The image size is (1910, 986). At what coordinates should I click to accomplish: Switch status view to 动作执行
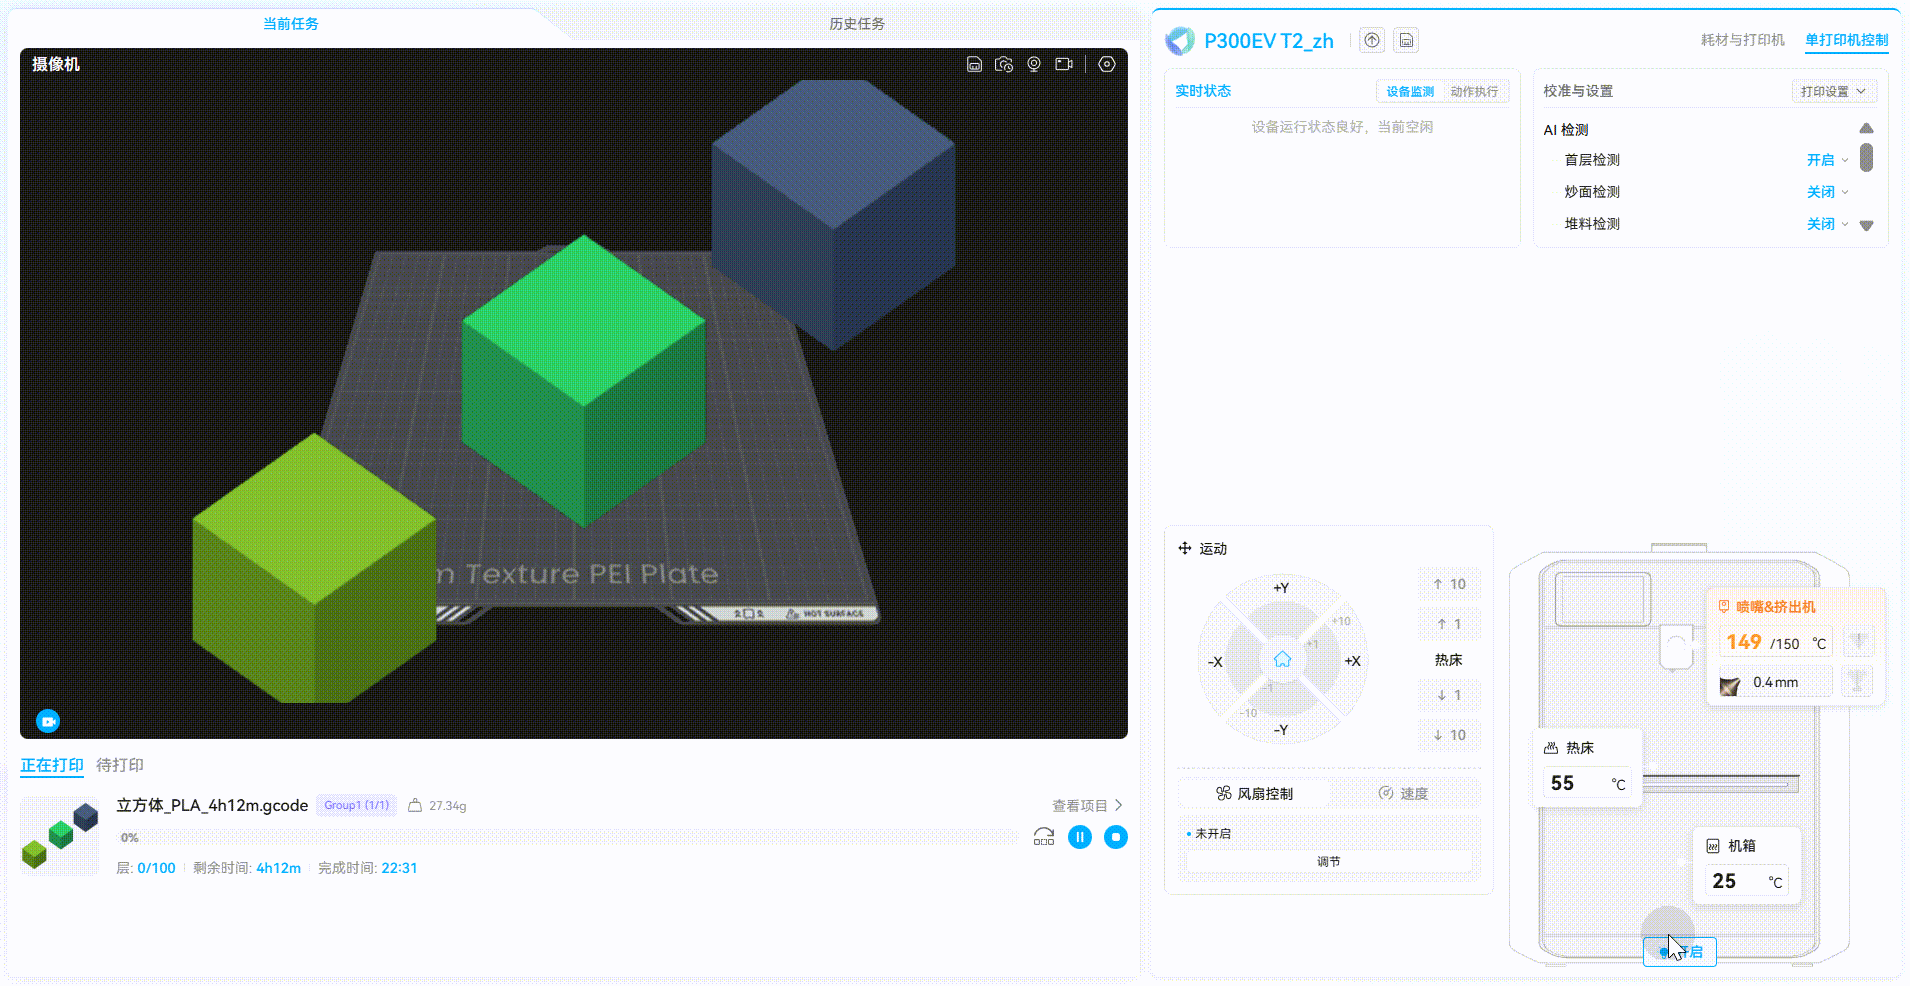1474,91
